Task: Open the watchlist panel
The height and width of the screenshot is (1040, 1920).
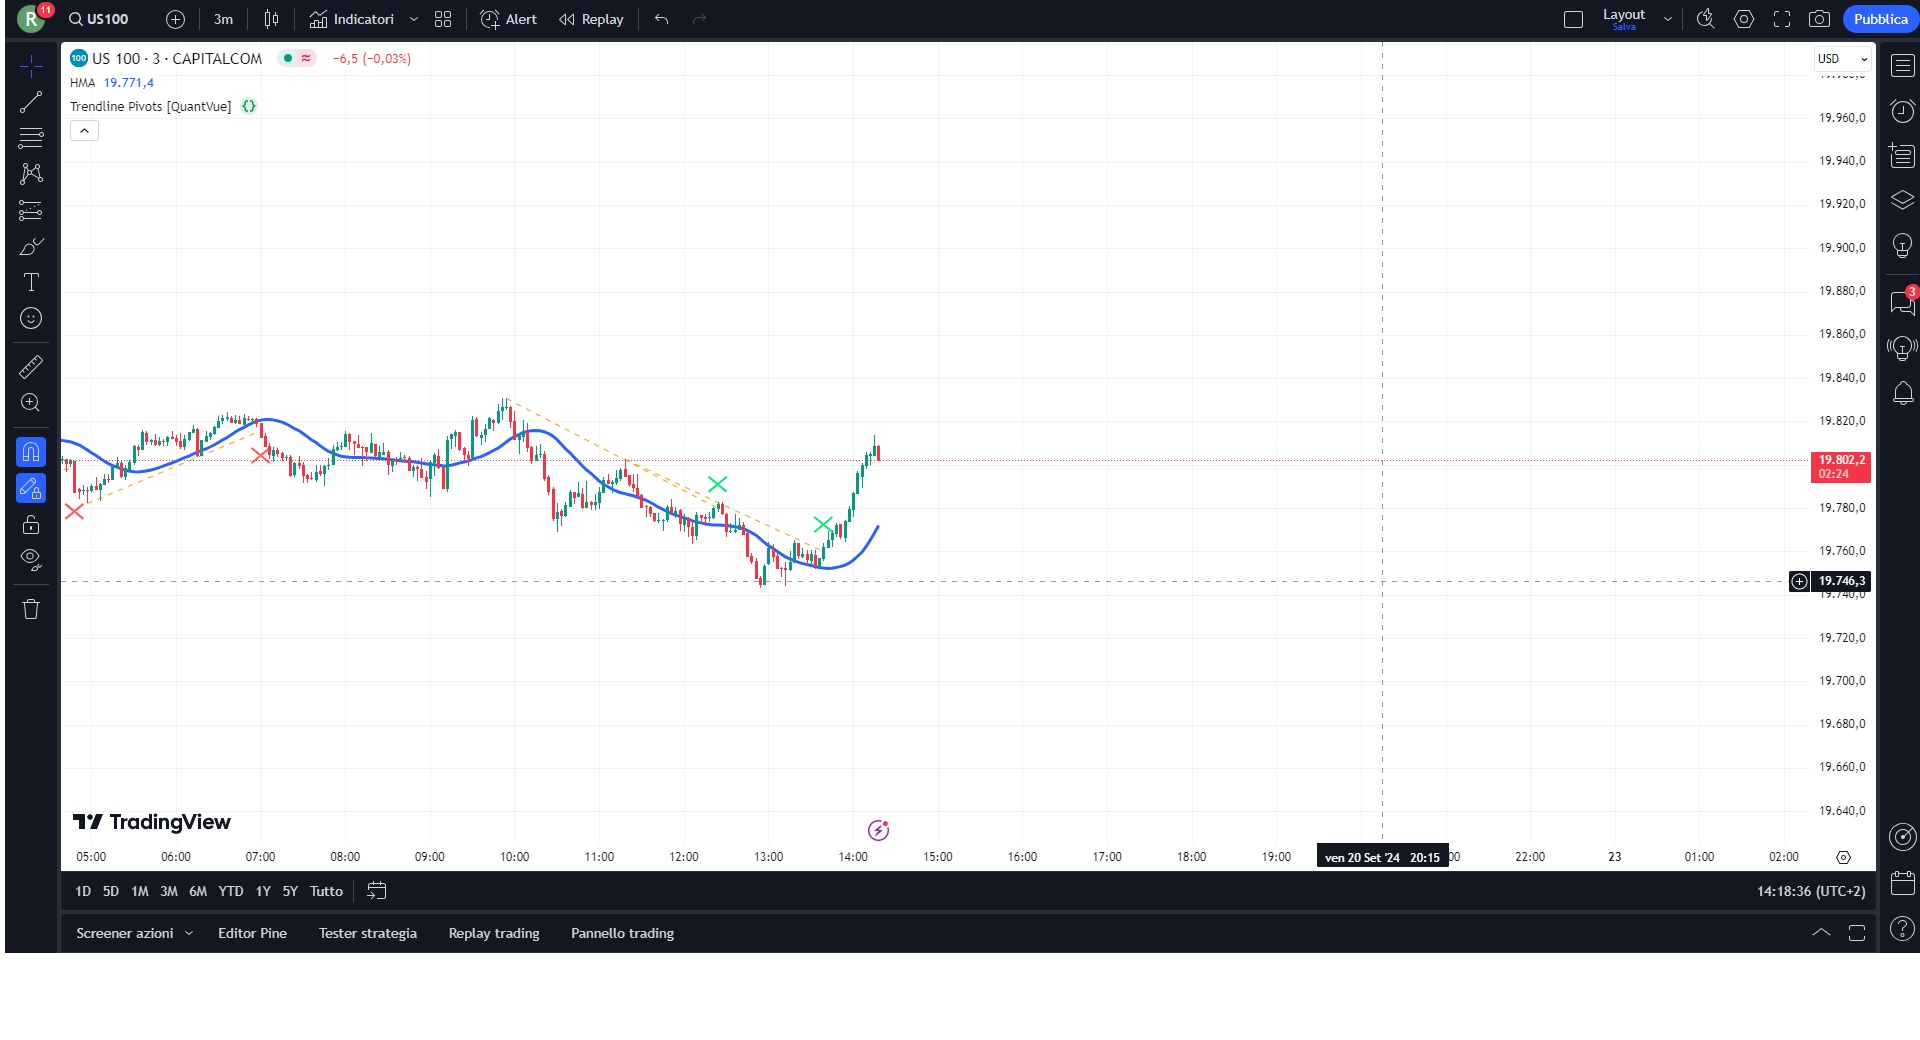Action: (x=1902, y=66)
